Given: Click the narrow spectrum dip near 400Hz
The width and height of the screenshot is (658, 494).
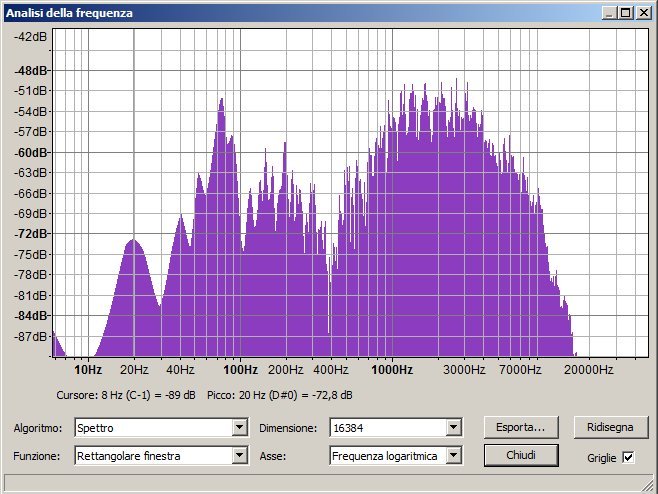Looking at the screenshot, I should pyautogui.click(x=330, y=290).
